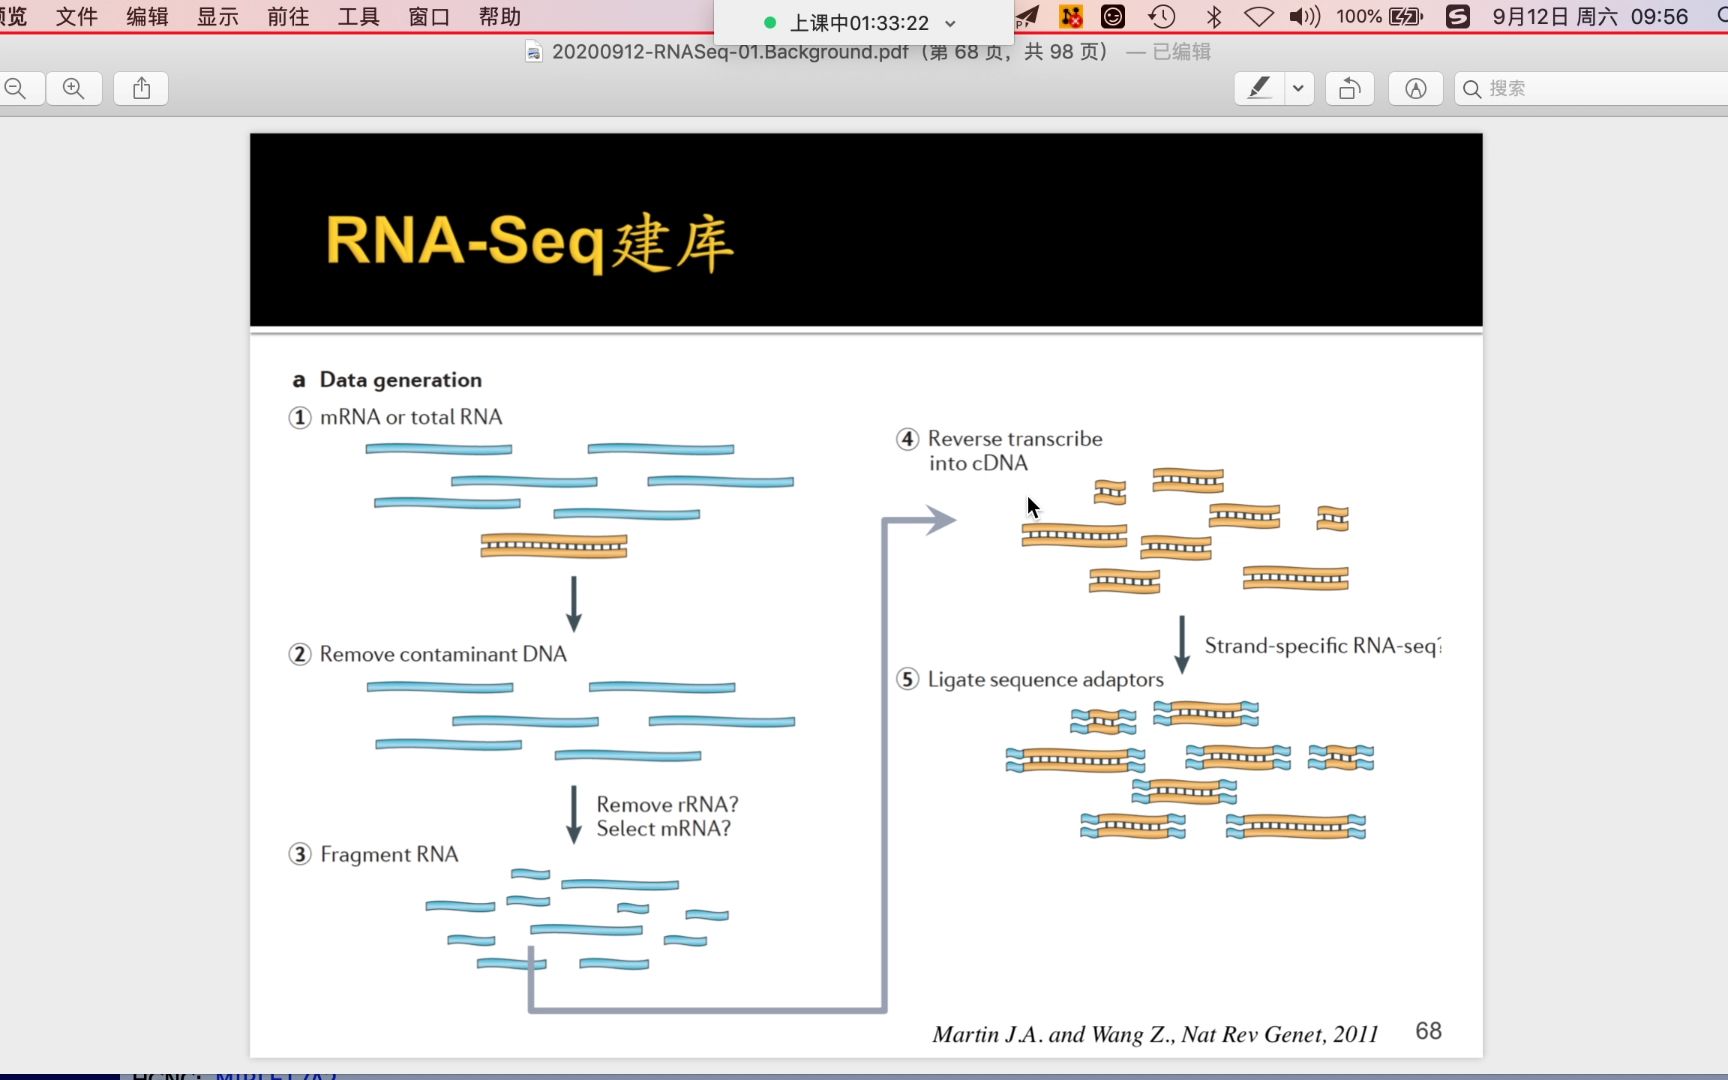Select the highlight pen tool

point(1258,88)
